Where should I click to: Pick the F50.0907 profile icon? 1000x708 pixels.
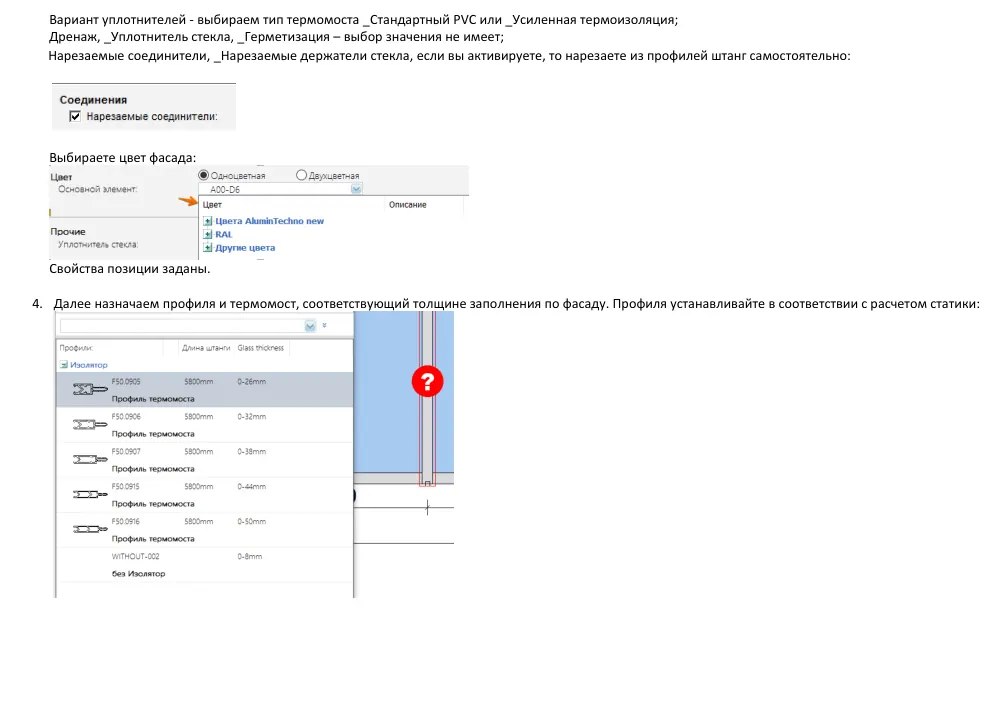coord(90,459)
